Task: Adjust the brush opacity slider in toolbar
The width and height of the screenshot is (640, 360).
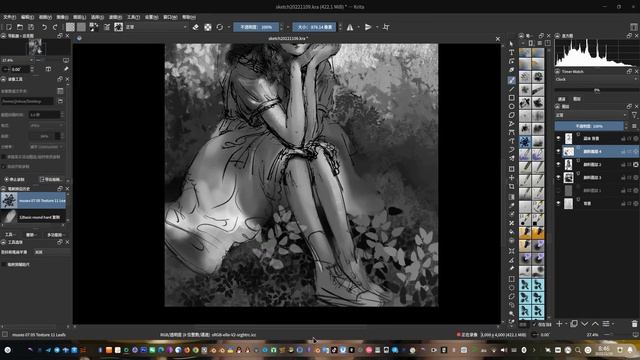Action: click(256, 27)
